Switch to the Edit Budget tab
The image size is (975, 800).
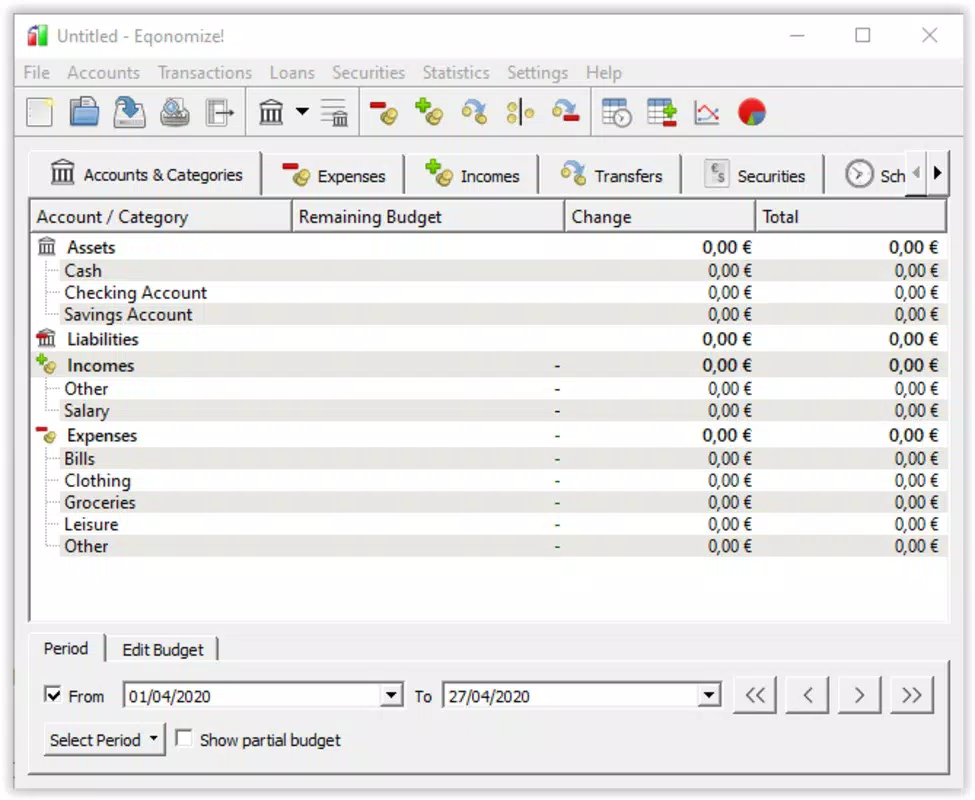[x=162, y=650]
